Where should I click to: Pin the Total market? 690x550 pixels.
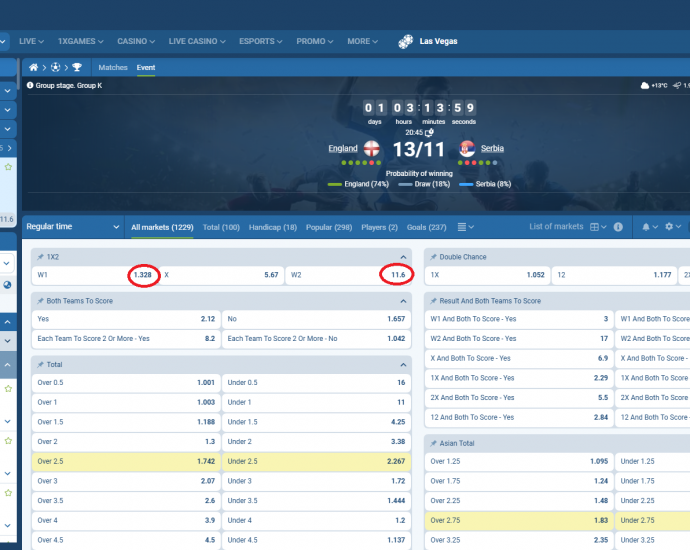click(x=40, y=364)
